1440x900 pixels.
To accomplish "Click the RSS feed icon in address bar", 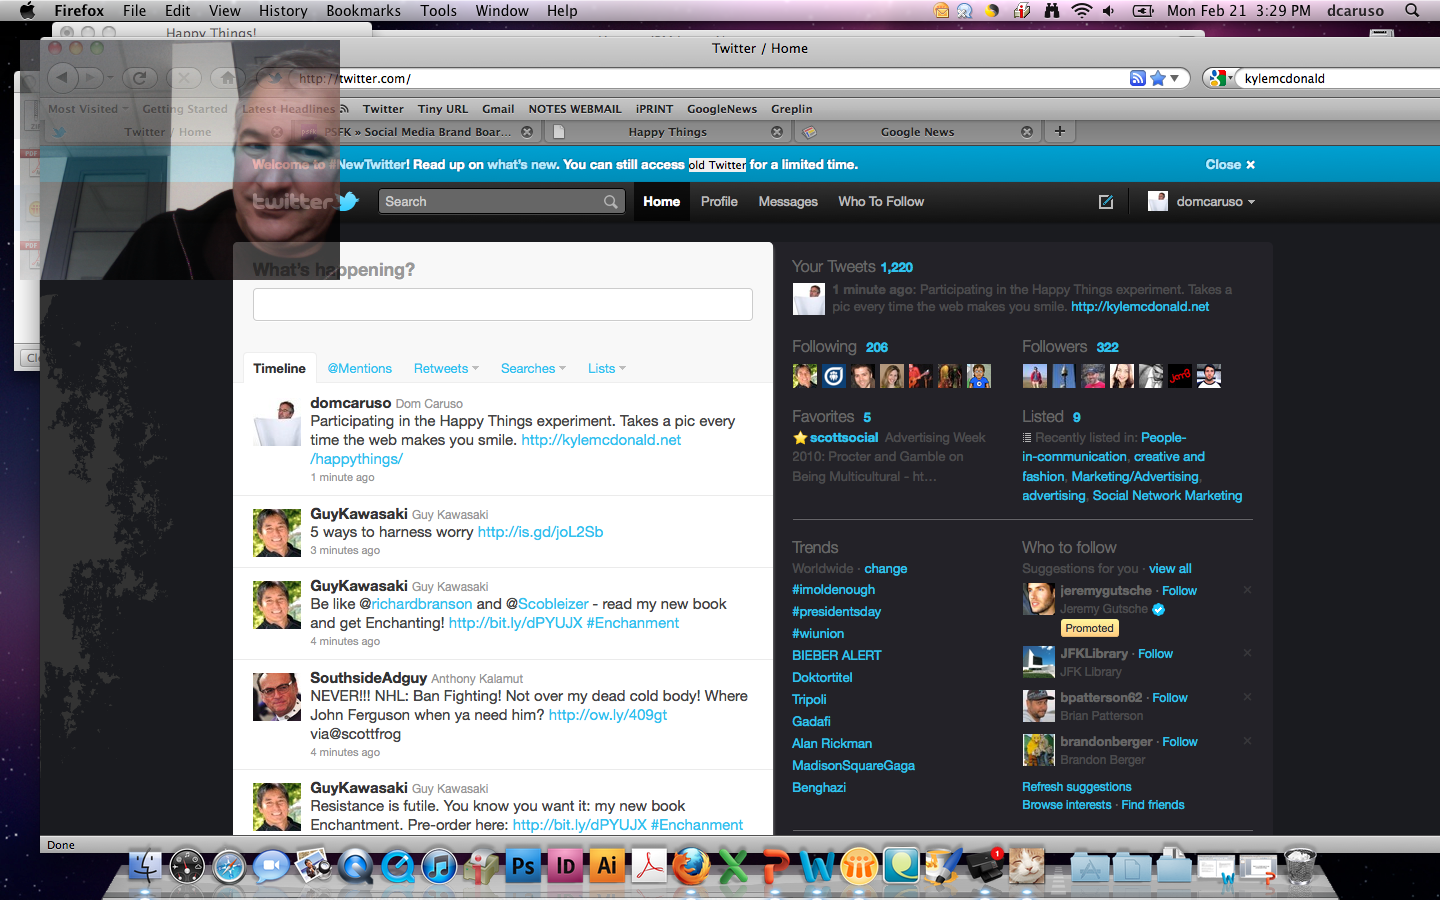I will pos(1137,78).
